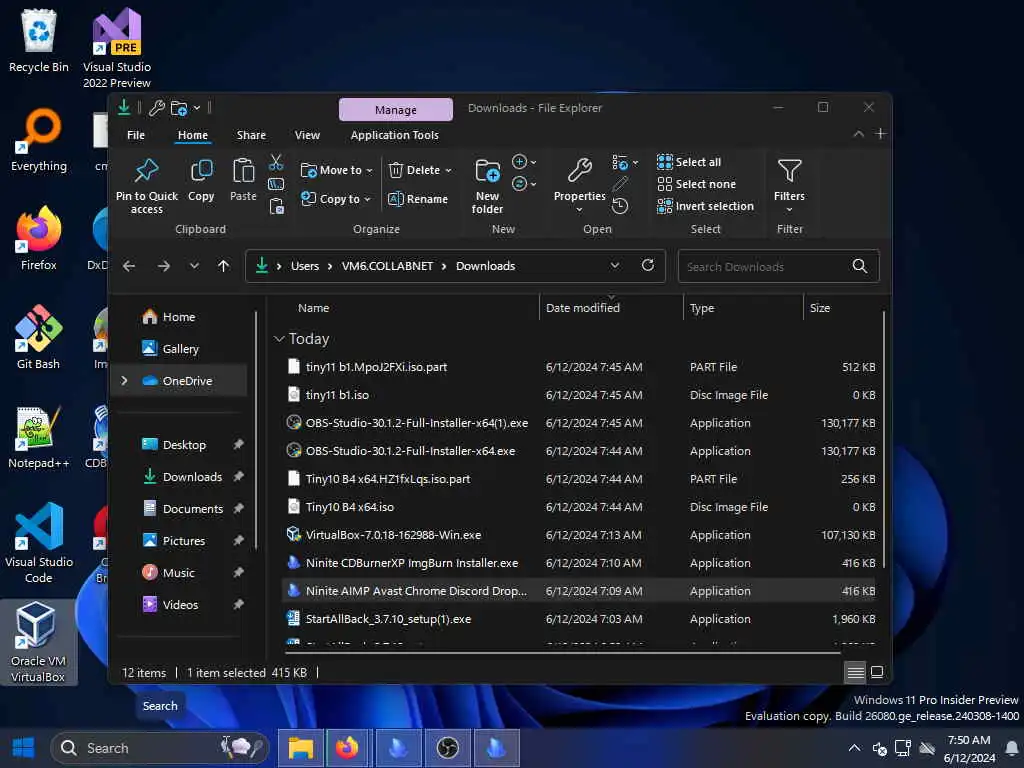Select the Firefox desktop icon

point(39,238)
